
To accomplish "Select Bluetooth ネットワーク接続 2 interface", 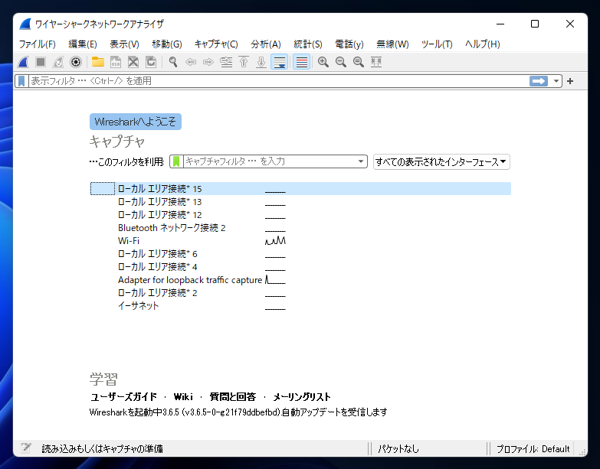I will click(300, 228).
